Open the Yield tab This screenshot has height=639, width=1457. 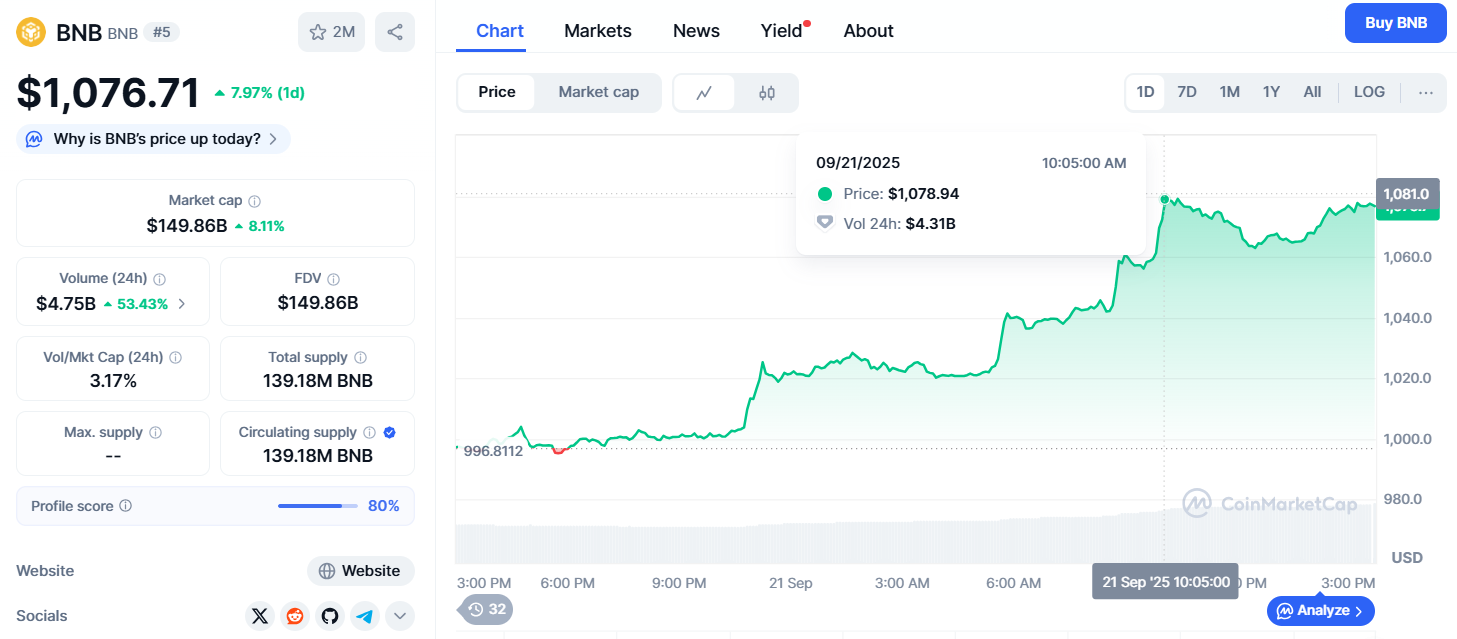click(x=782, y=31)
